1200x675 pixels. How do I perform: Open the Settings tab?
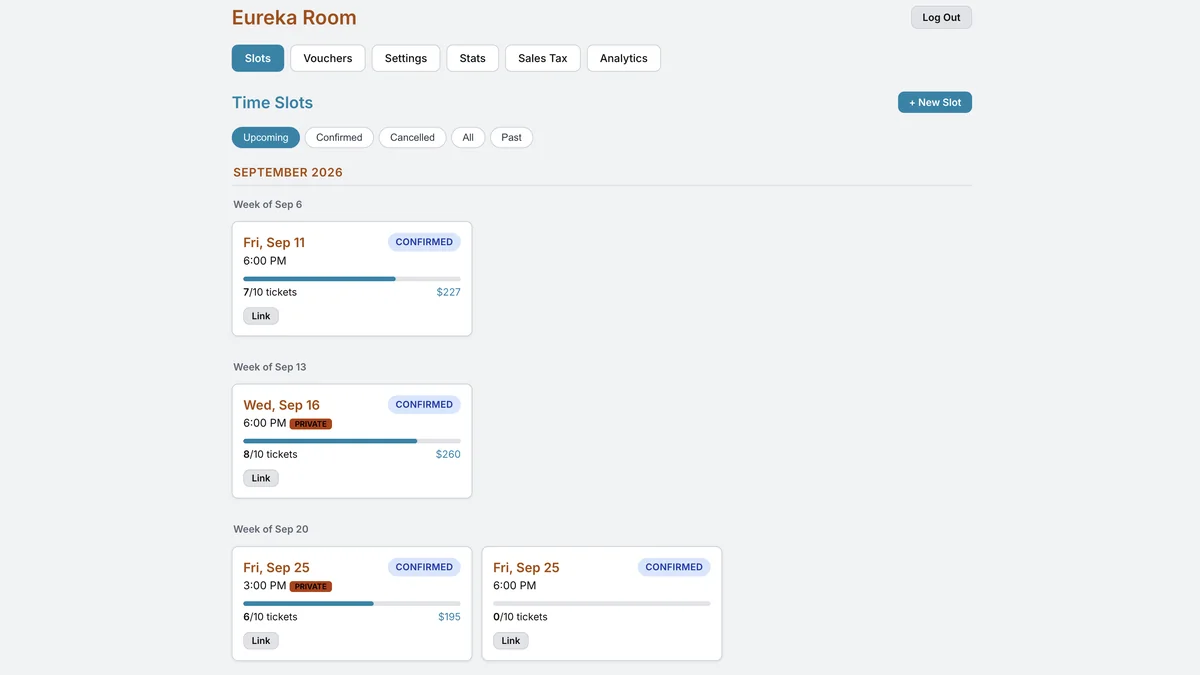pyautogui.click(x=406, y=58)
